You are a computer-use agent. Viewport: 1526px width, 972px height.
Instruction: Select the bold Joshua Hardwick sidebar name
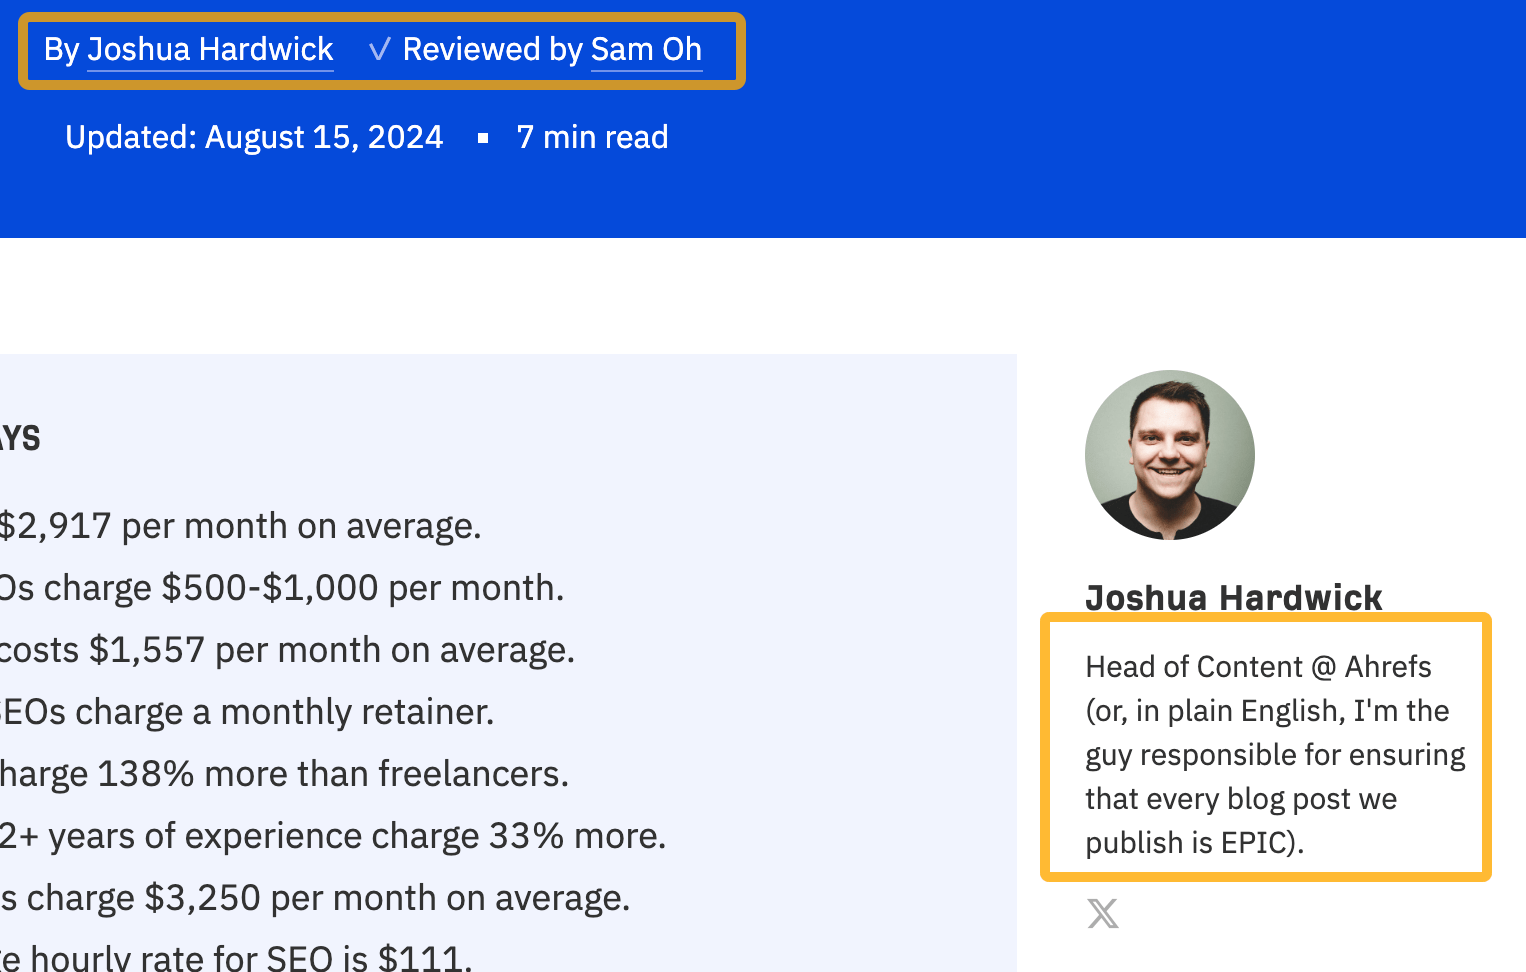point(1233,597)
